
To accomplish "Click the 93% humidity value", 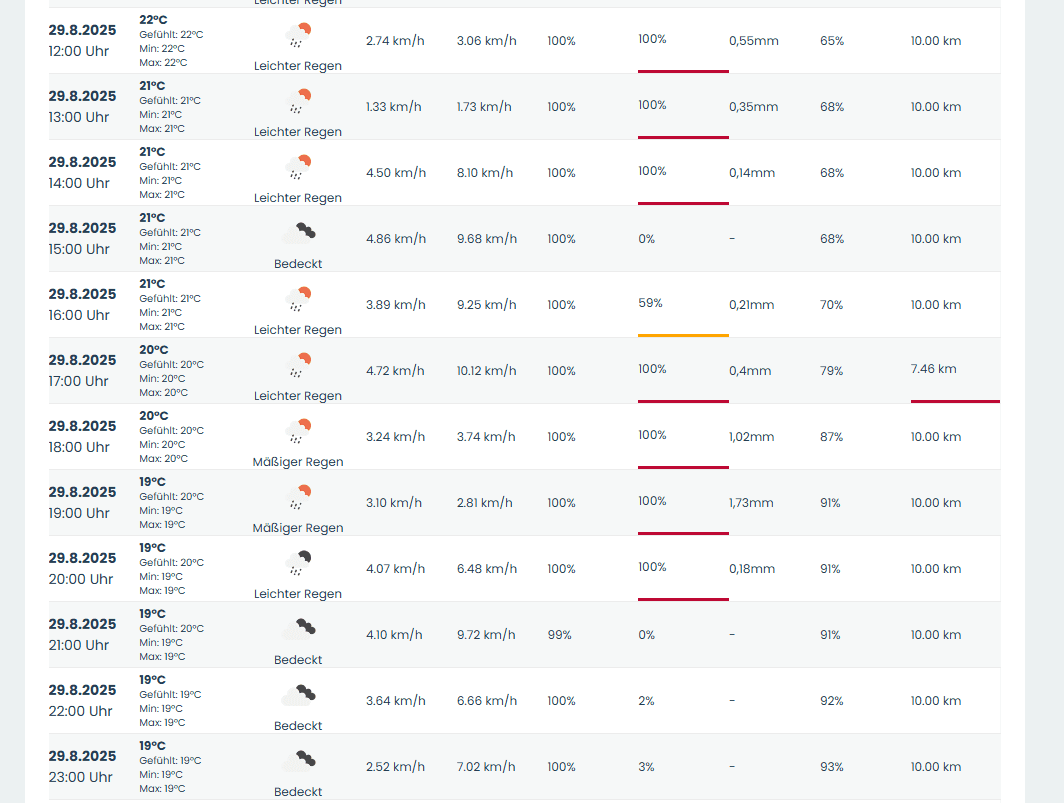I will click(831, 766).
